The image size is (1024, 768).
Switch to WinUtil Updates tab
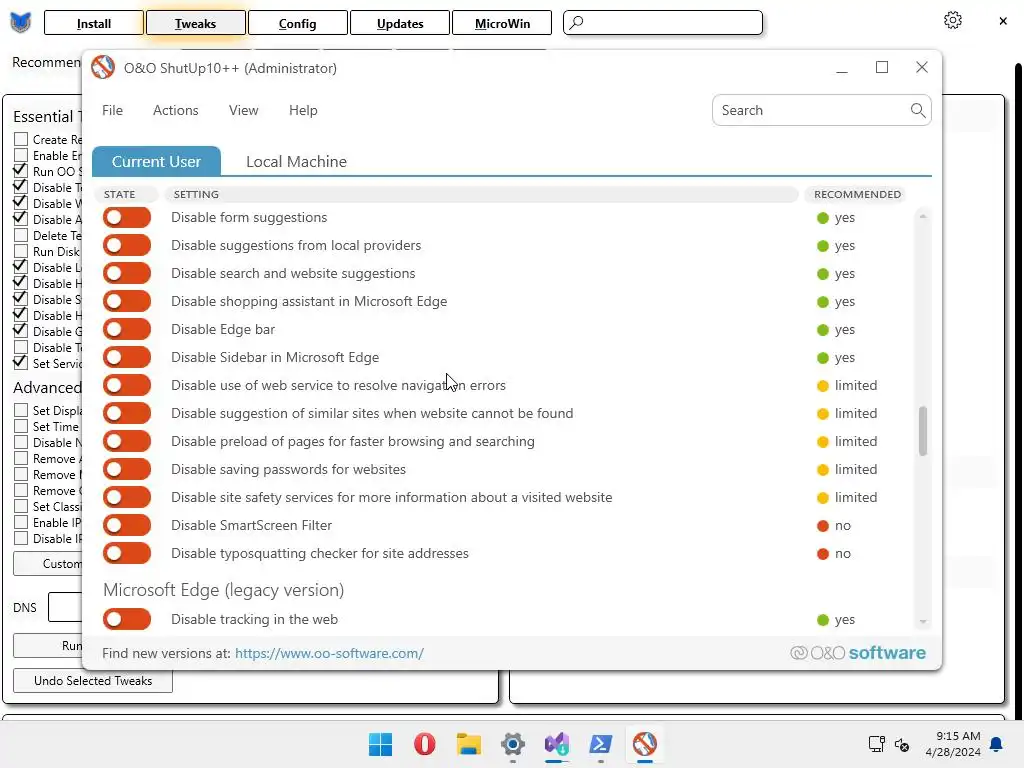[x=400, y=24]
